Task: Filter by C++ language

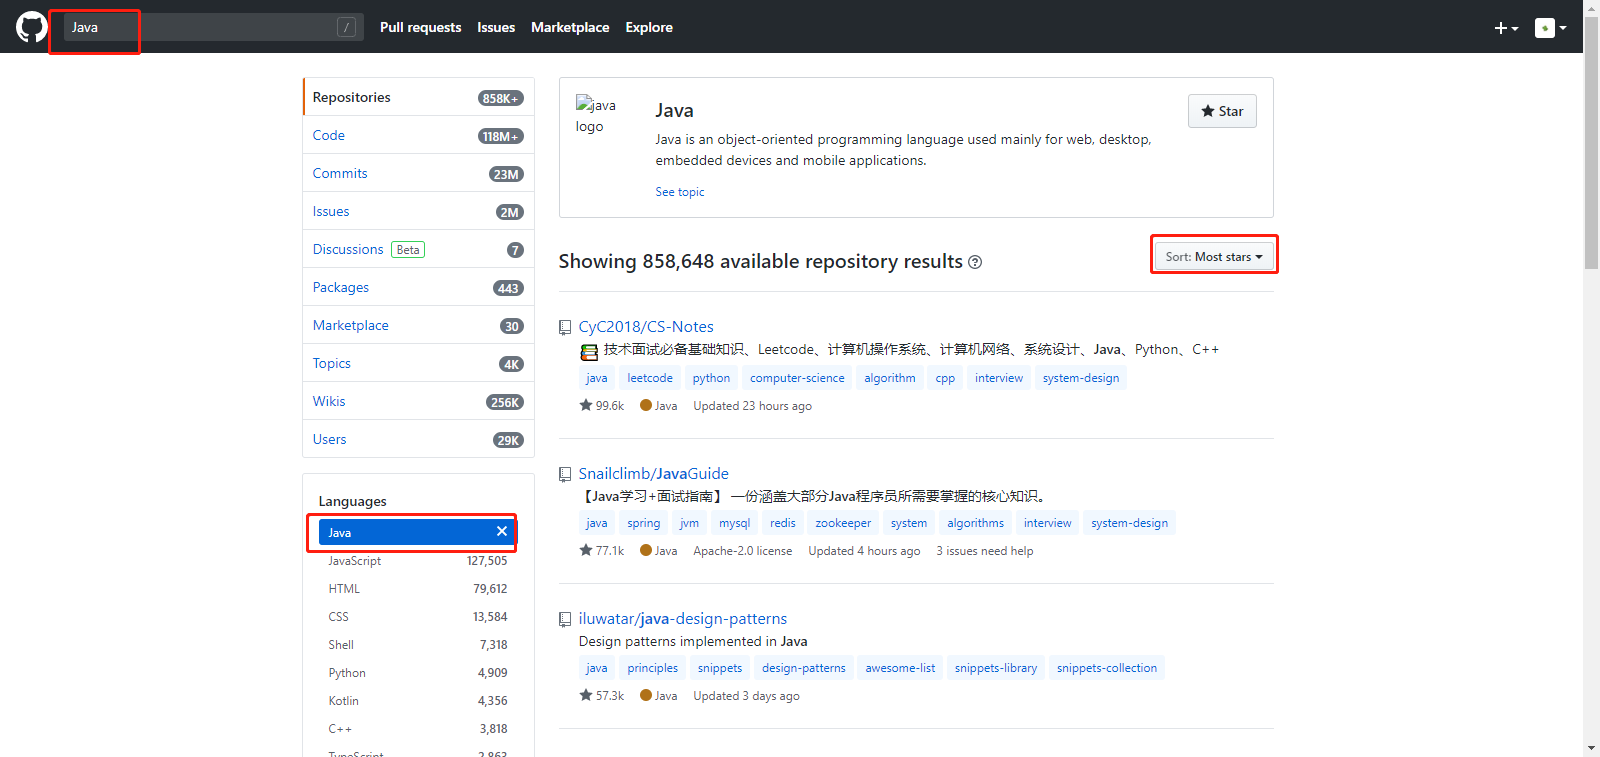Action: coord(418,729)
